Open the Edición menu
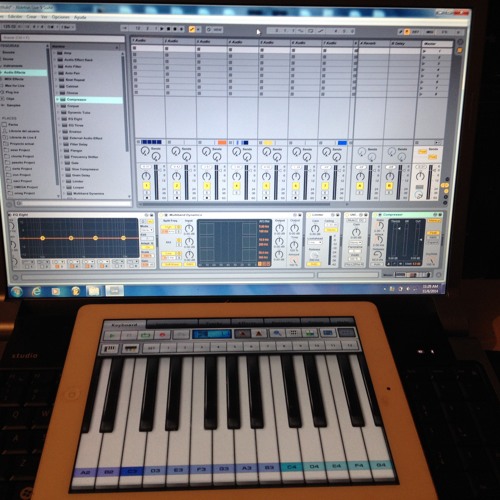Screen dimensions: 500x500 (15, 16)
